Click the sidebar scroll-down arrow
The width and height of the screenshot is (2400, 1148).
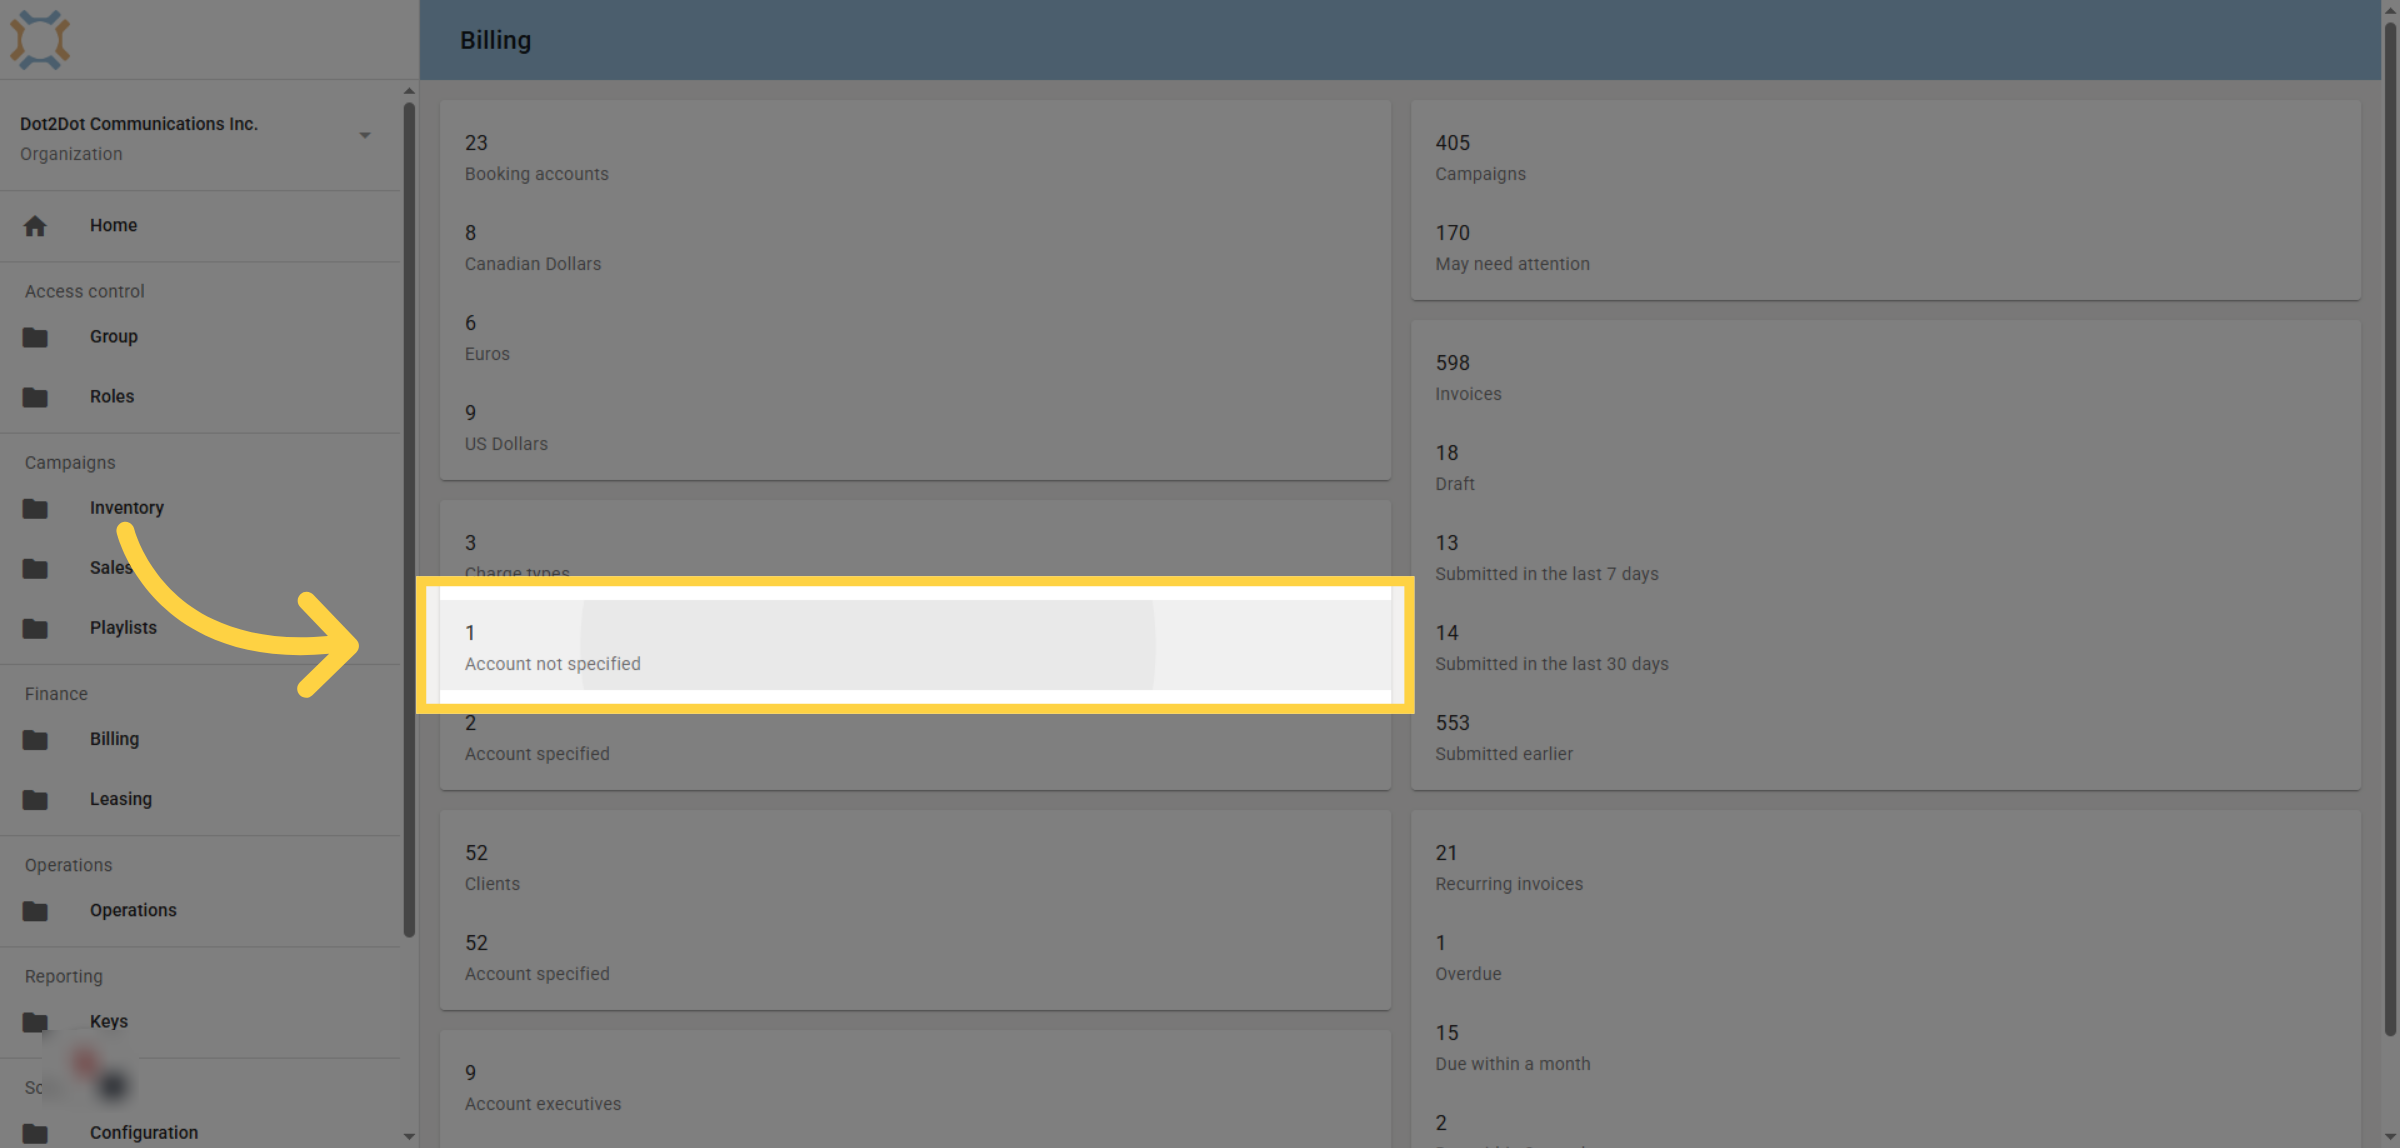tap(409, 1137)
